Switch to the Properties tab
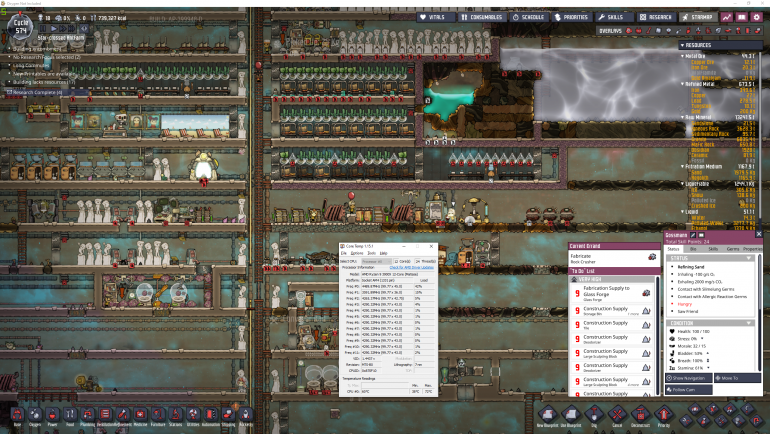 752,249
